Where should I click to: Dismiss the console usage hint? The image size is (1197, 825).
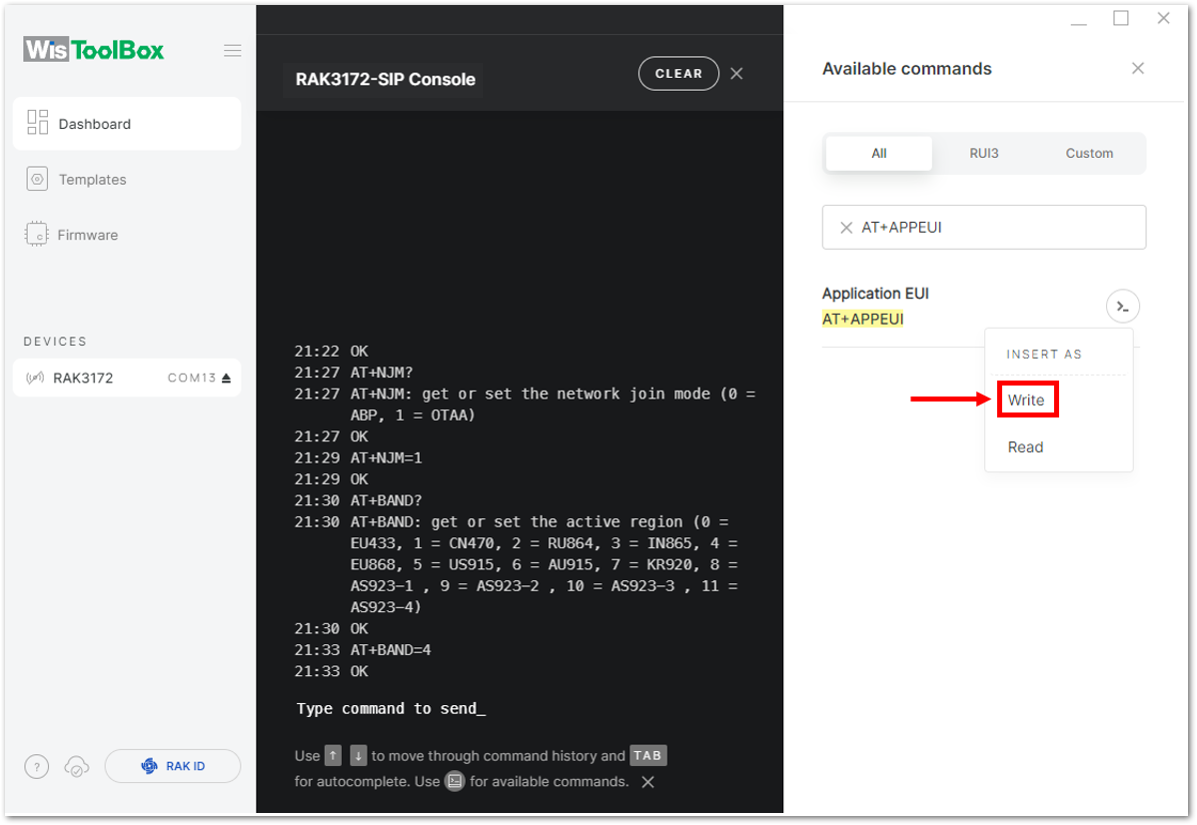[x=648, y=781]
